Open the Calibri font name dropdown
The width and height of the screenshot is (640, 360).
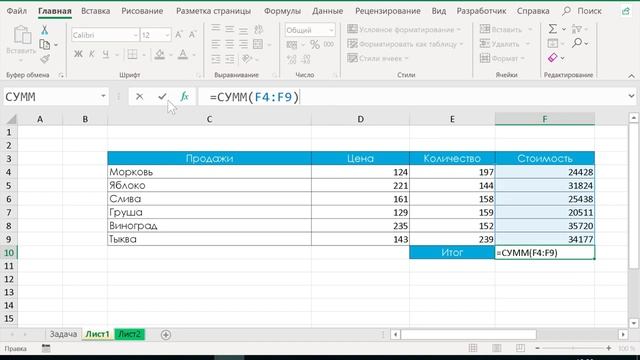point(135,36)
